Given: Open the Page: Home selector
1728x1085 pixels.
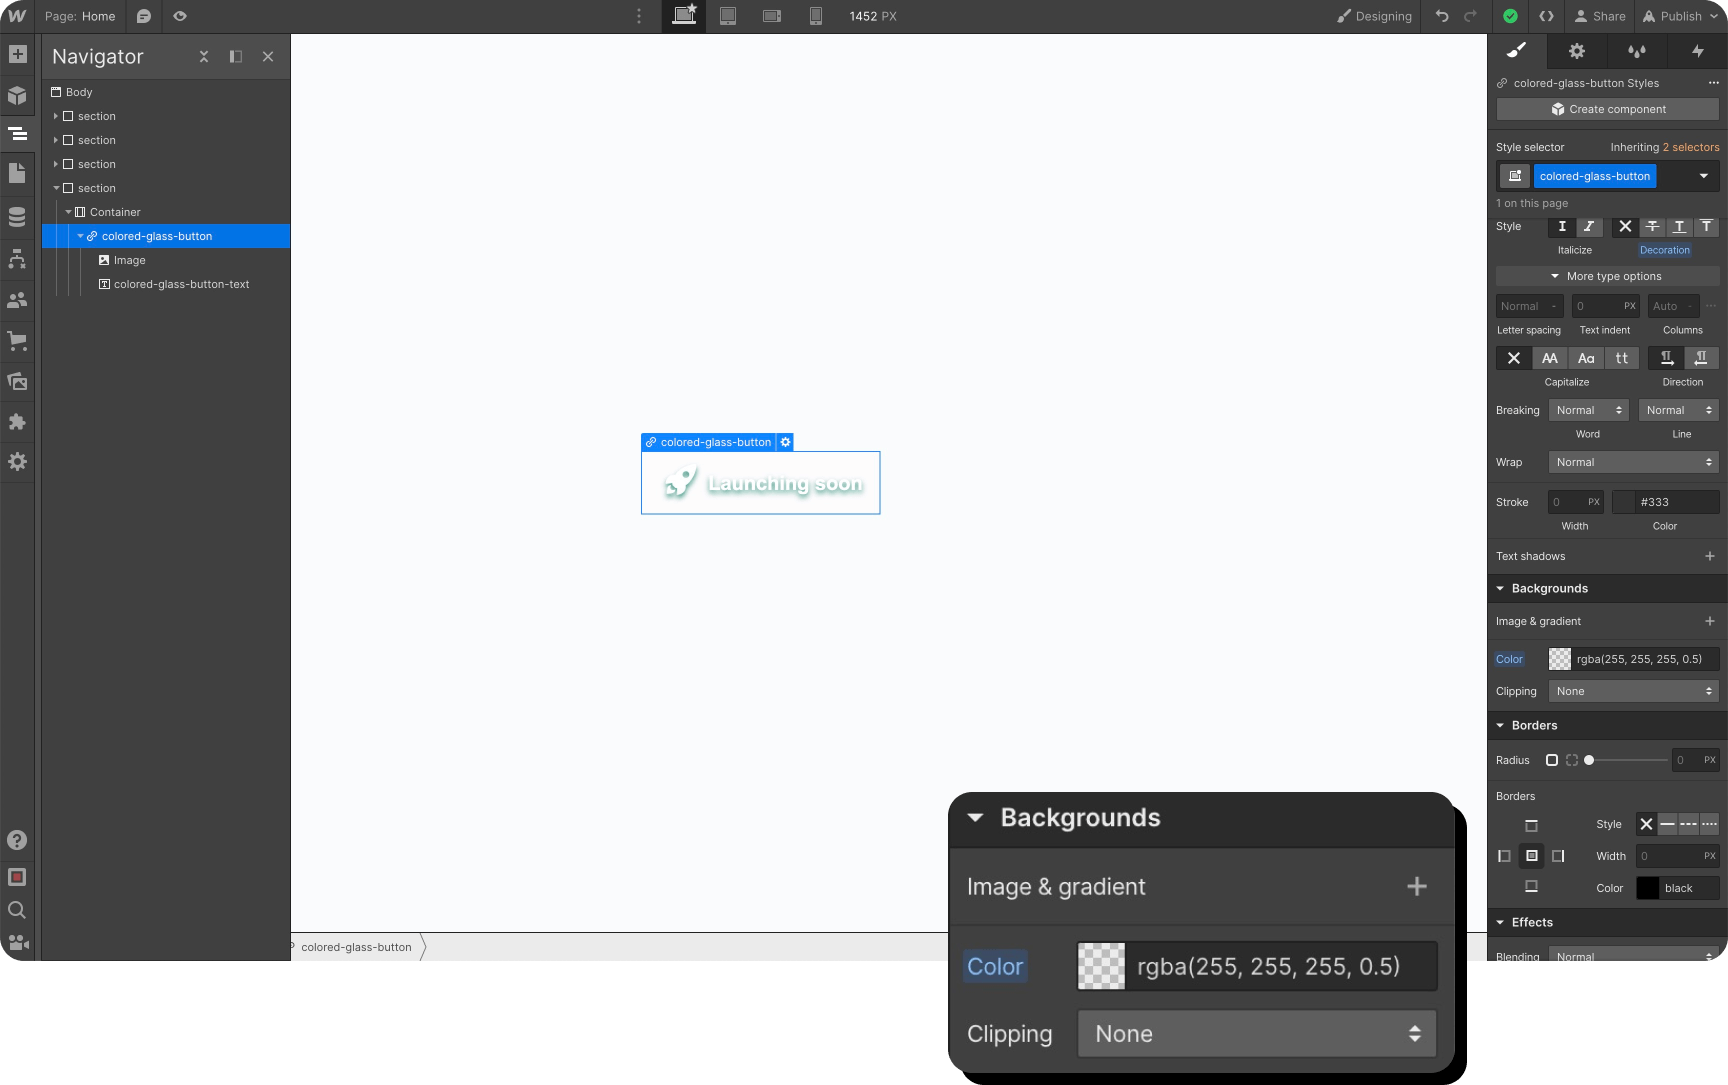Looking at the screenshot, I should pos(79,16).
